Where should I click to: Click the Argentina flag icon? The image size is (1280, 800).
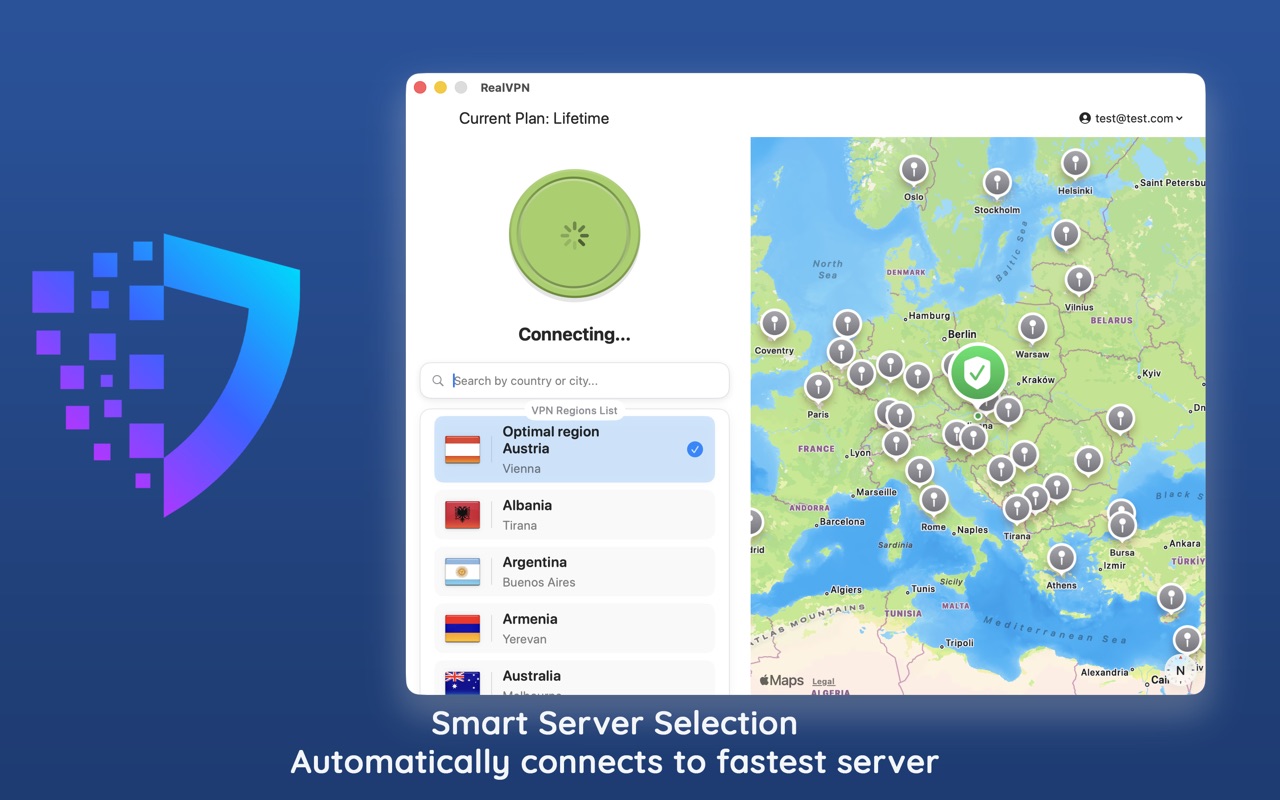tap(463, 571)
